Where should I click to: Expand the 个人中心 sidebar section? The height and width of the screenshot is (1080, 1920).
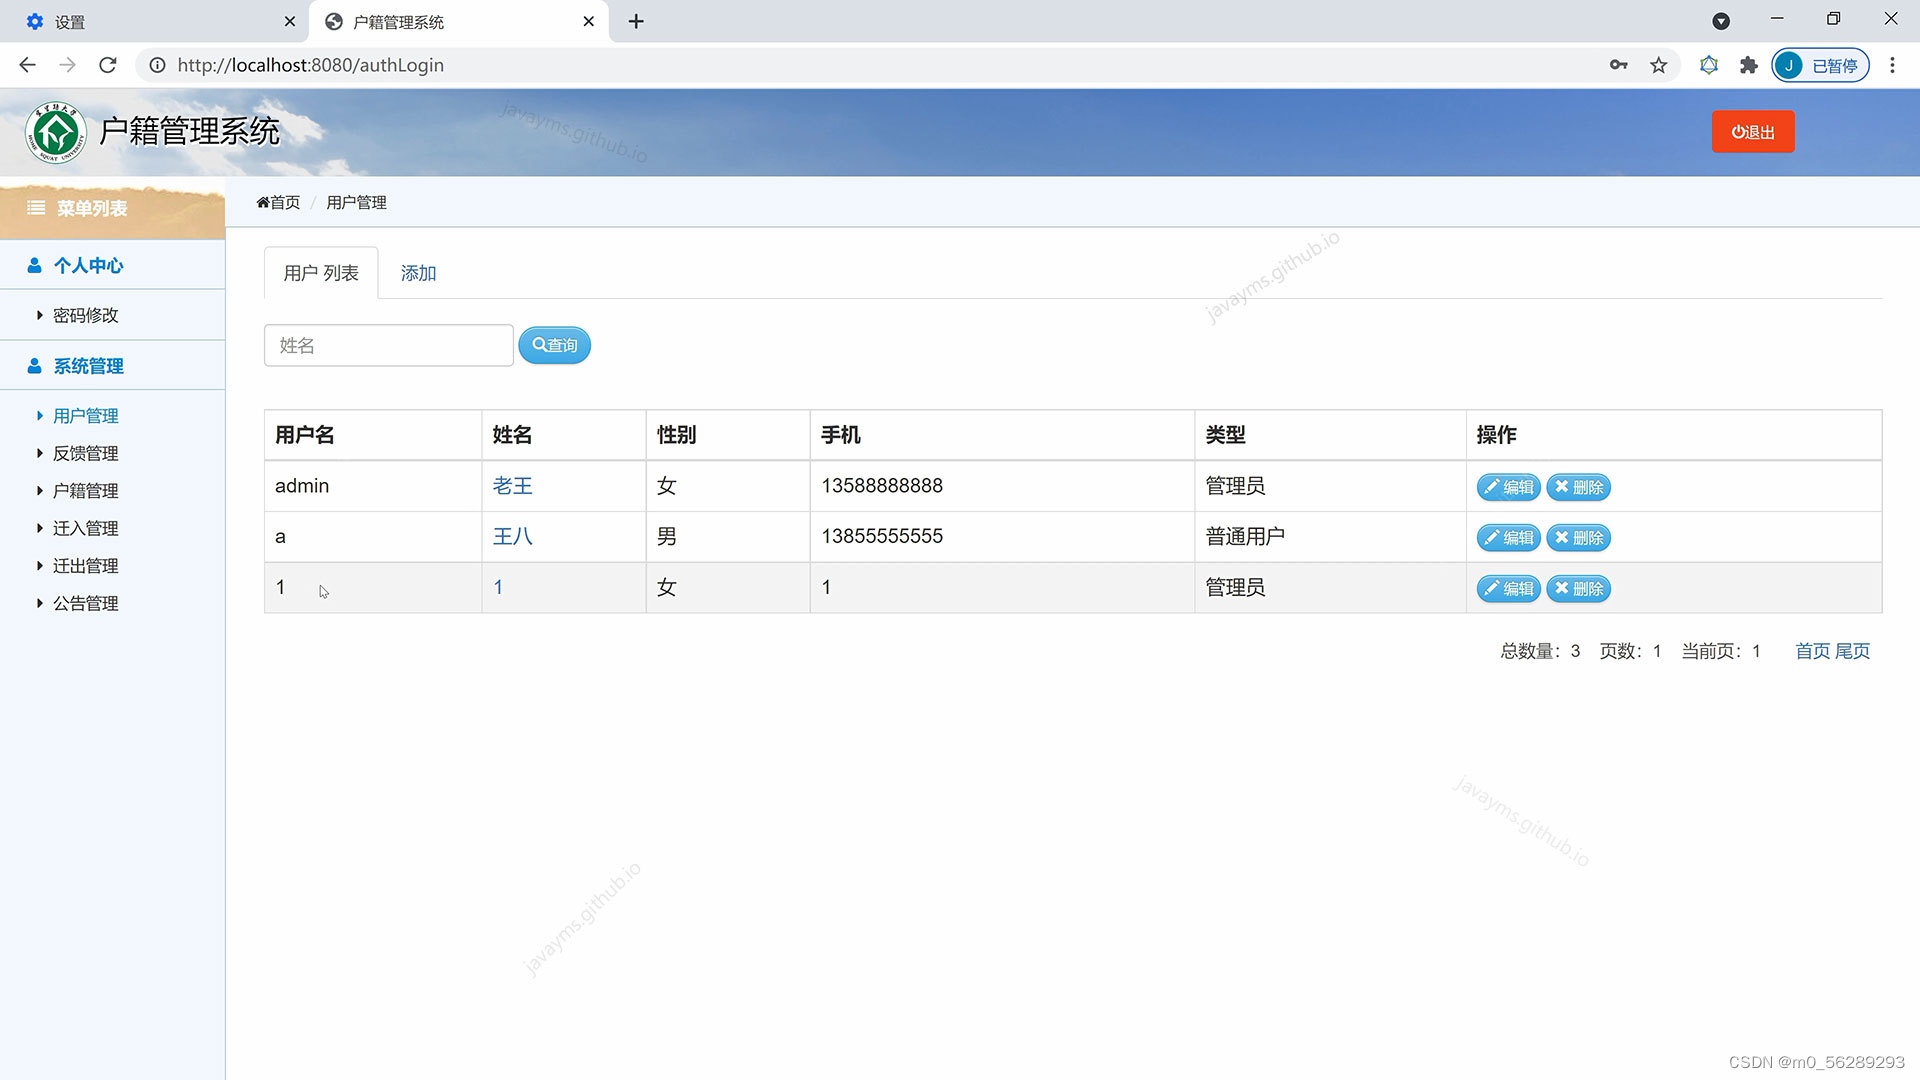pos(88,265)
